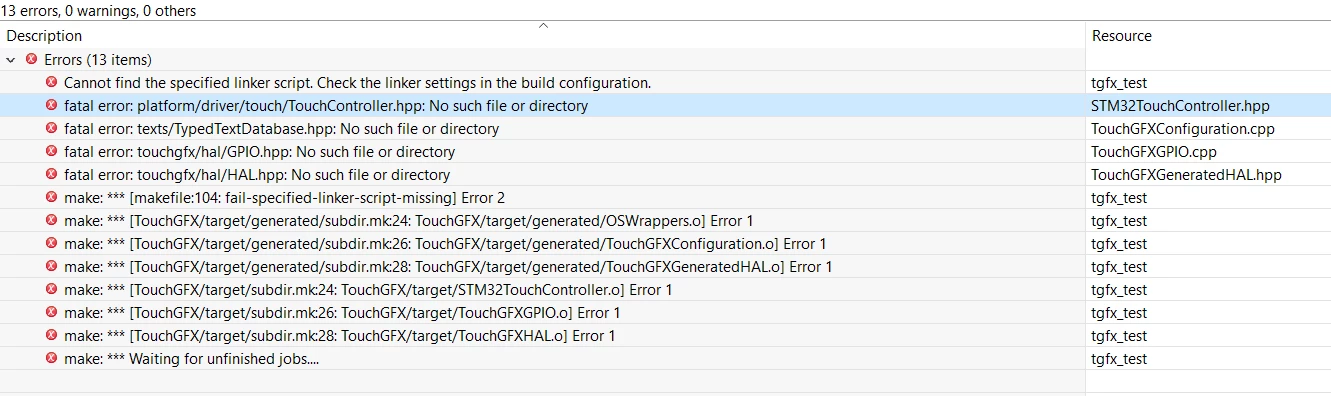Click error icon for unfinished jobs message
This screenshot has width=1331, height=396.
click(51, 359)
